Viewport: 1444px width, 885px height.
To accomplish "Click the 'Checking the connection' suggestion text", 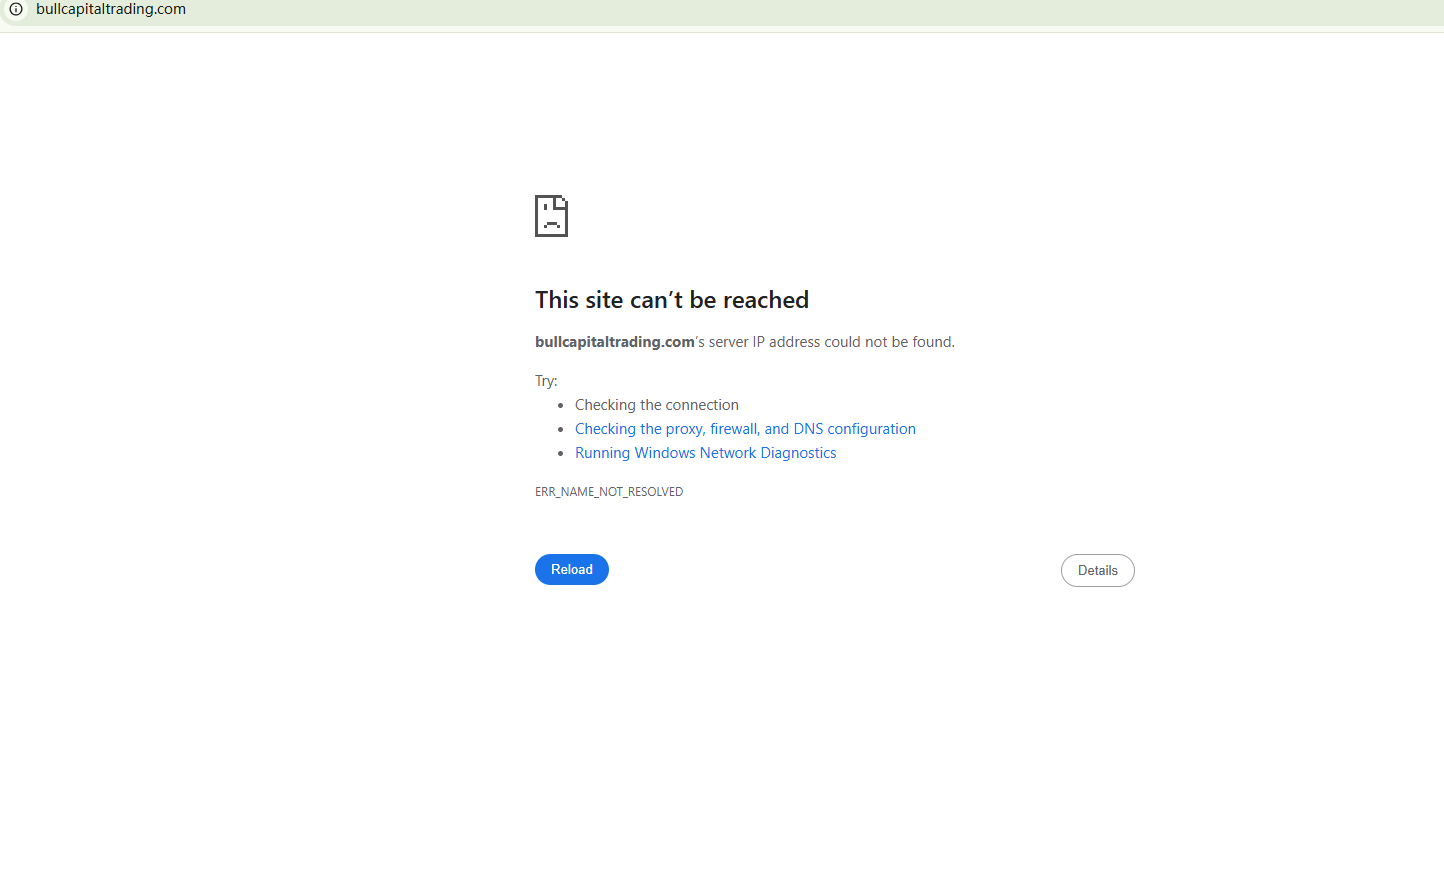I will [657, 405].
